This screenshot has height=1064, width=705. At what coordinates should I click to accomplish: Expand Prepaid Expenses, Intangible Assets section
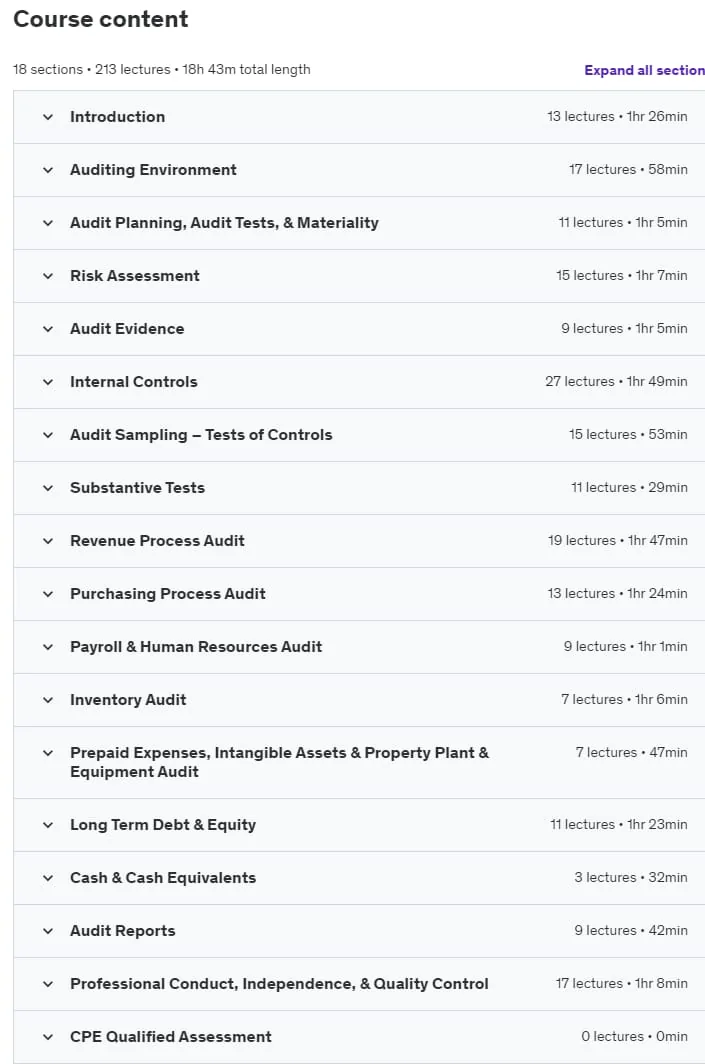tap(359, 762)
